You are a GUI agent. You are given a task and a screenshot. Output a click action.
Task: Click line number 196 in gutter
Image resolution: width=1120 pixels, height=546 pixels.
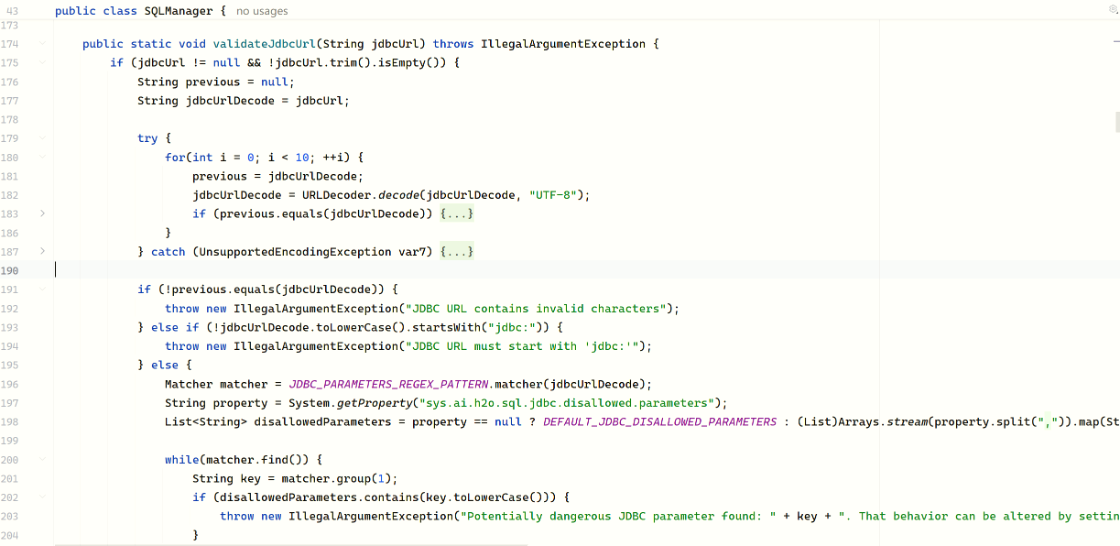(x=11, y=384)
